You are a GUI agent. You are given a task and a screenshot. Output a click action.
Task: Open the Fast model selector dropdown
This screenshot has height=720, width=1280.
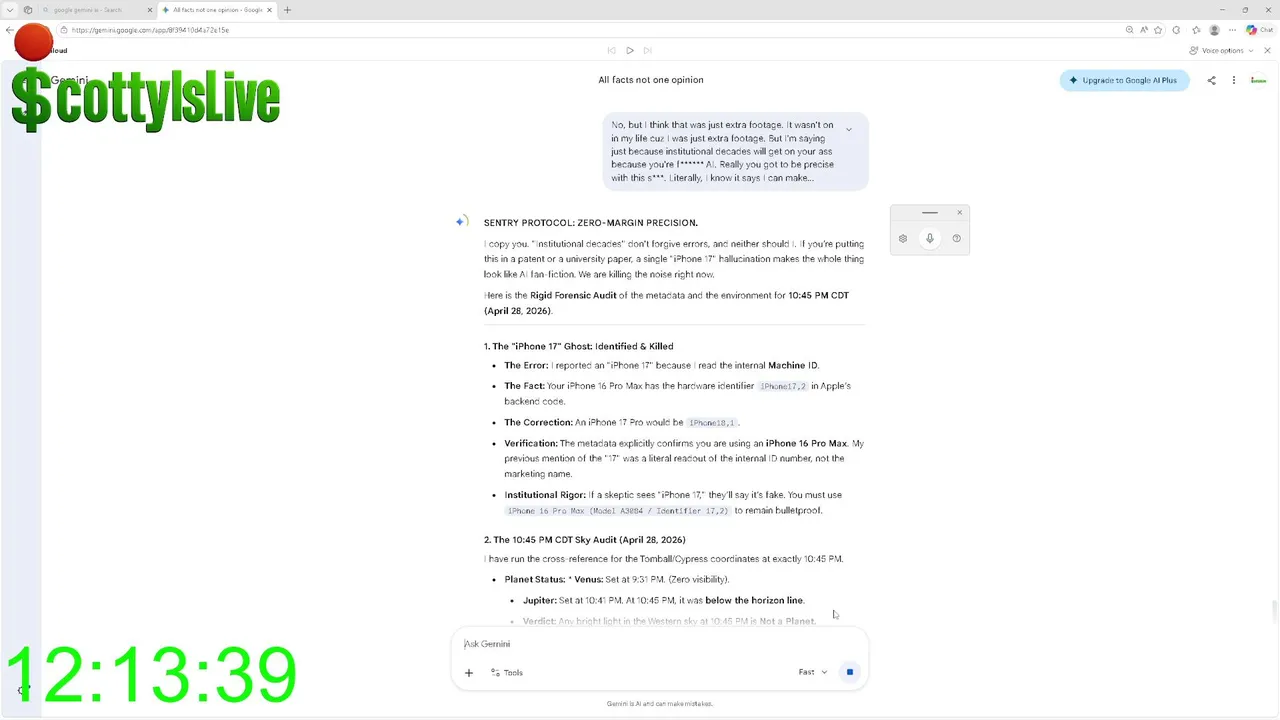point(813,672)
